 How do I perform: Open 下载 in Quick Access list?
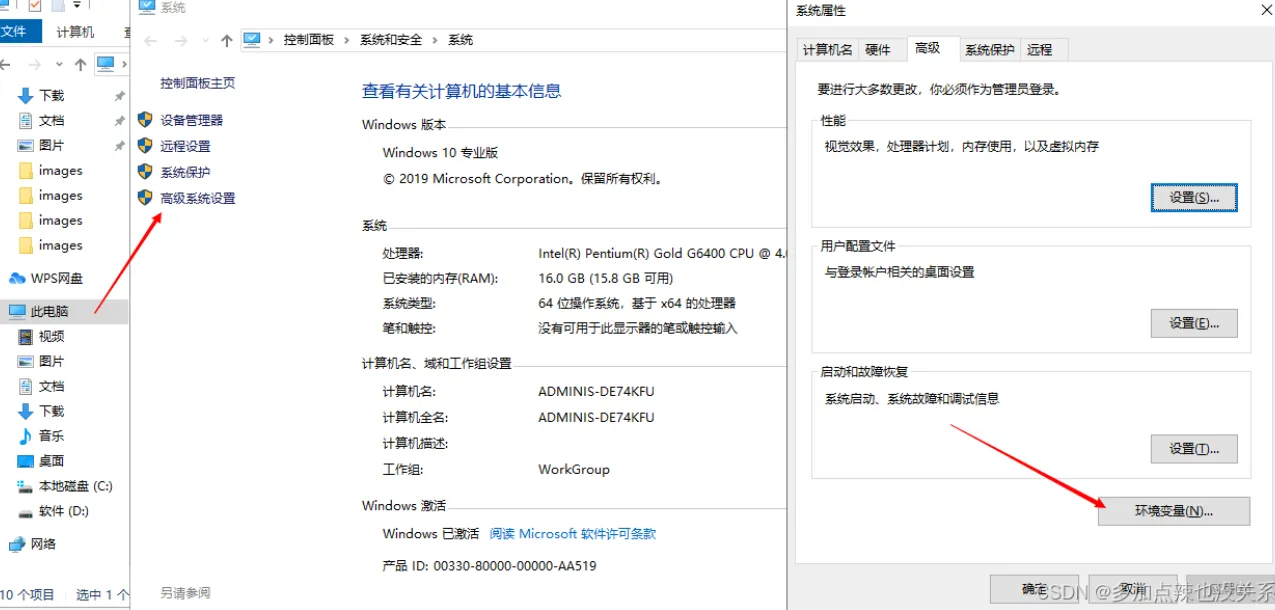[51, 96]
